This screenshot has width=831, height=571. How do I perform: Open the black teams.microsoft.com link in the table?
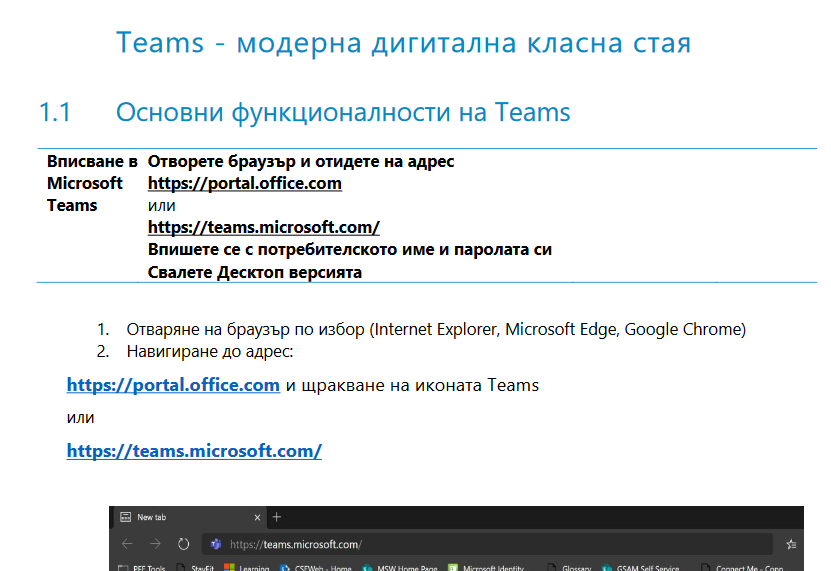tap(264, 227)
